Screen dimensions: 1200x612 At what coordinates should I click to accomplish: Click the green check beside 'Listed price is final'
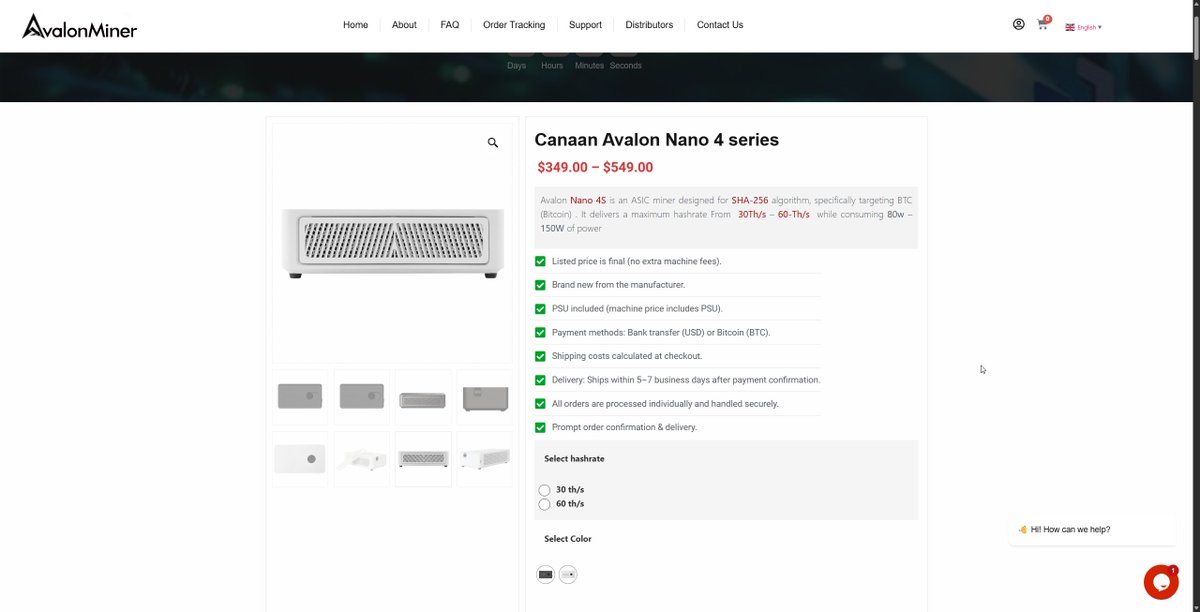(541, 261)
